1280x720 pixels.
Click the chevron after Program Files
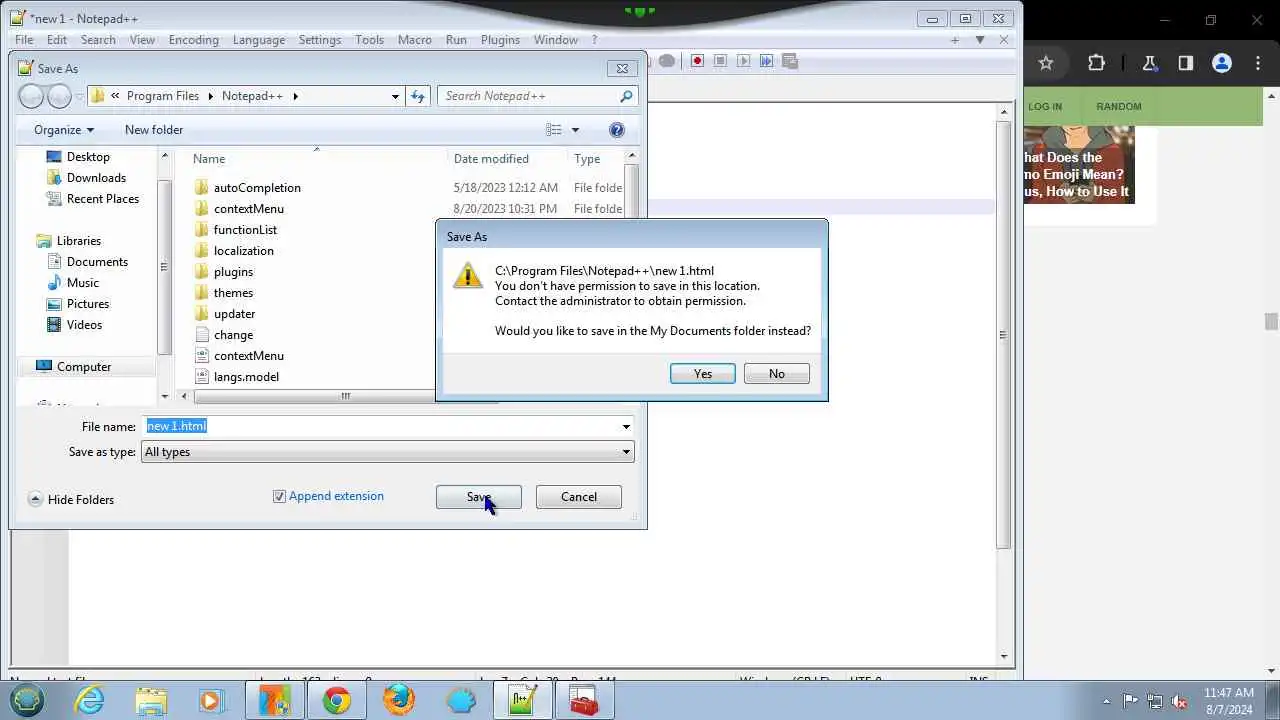(x=210, y=96)
